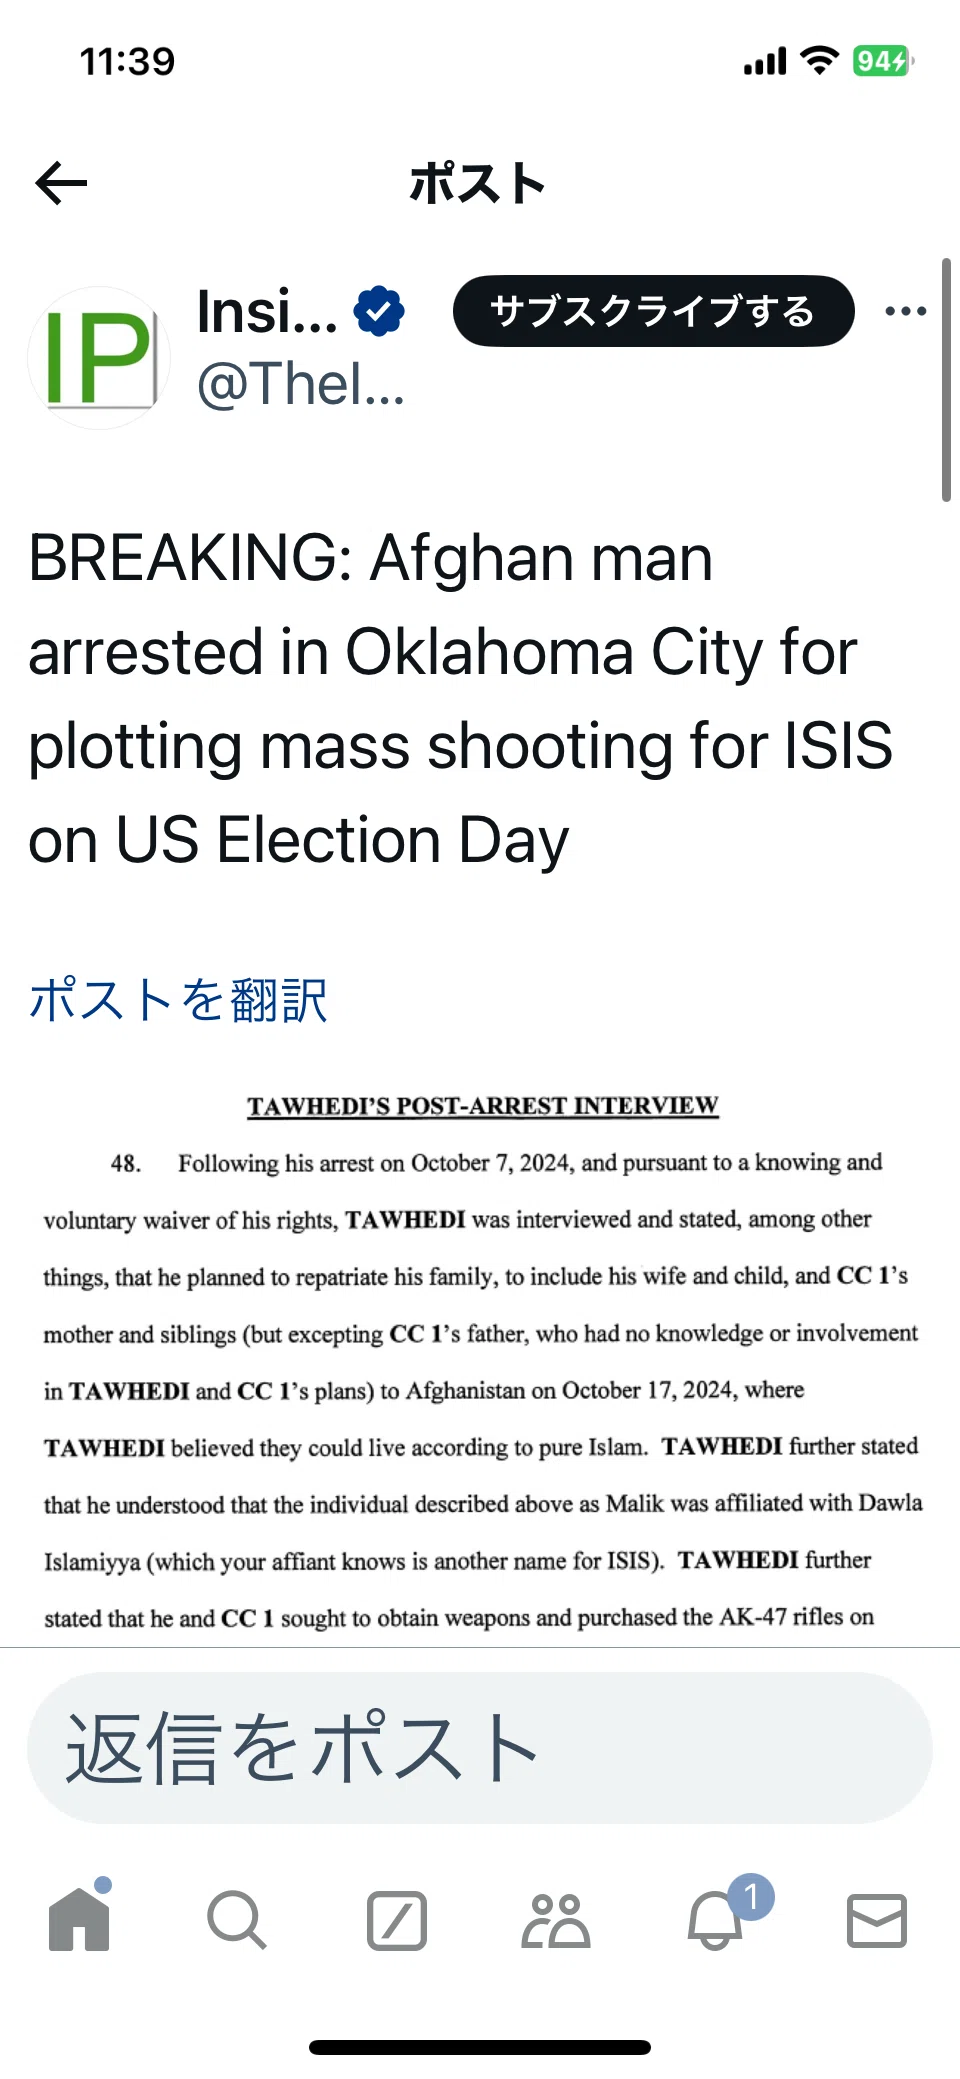Open the IP profile avatar
The image size is (960, 2079).
coord(99,358)
